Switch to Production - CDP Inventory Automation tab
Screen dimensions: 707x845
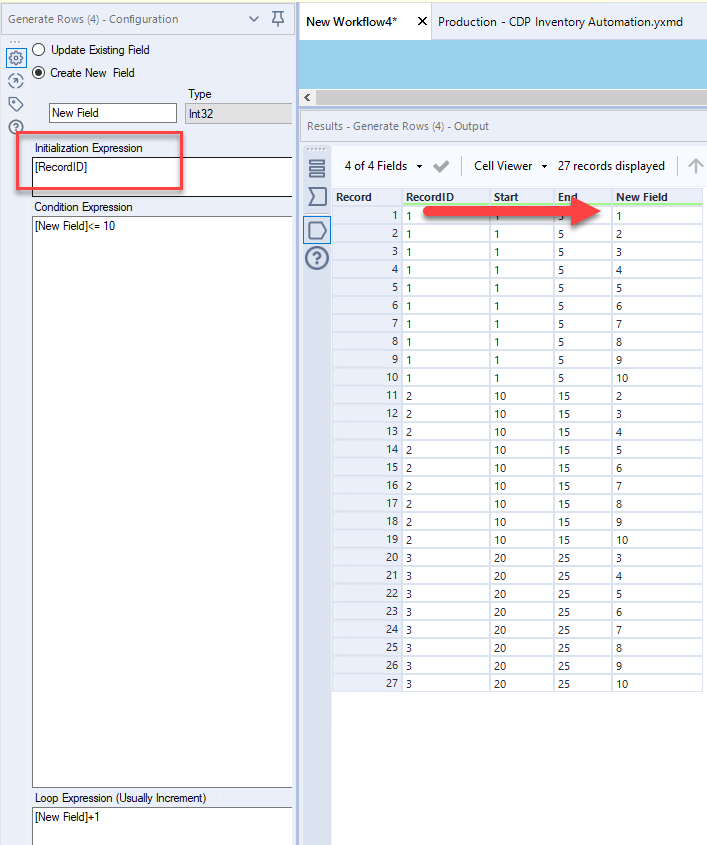pos(560,22)
